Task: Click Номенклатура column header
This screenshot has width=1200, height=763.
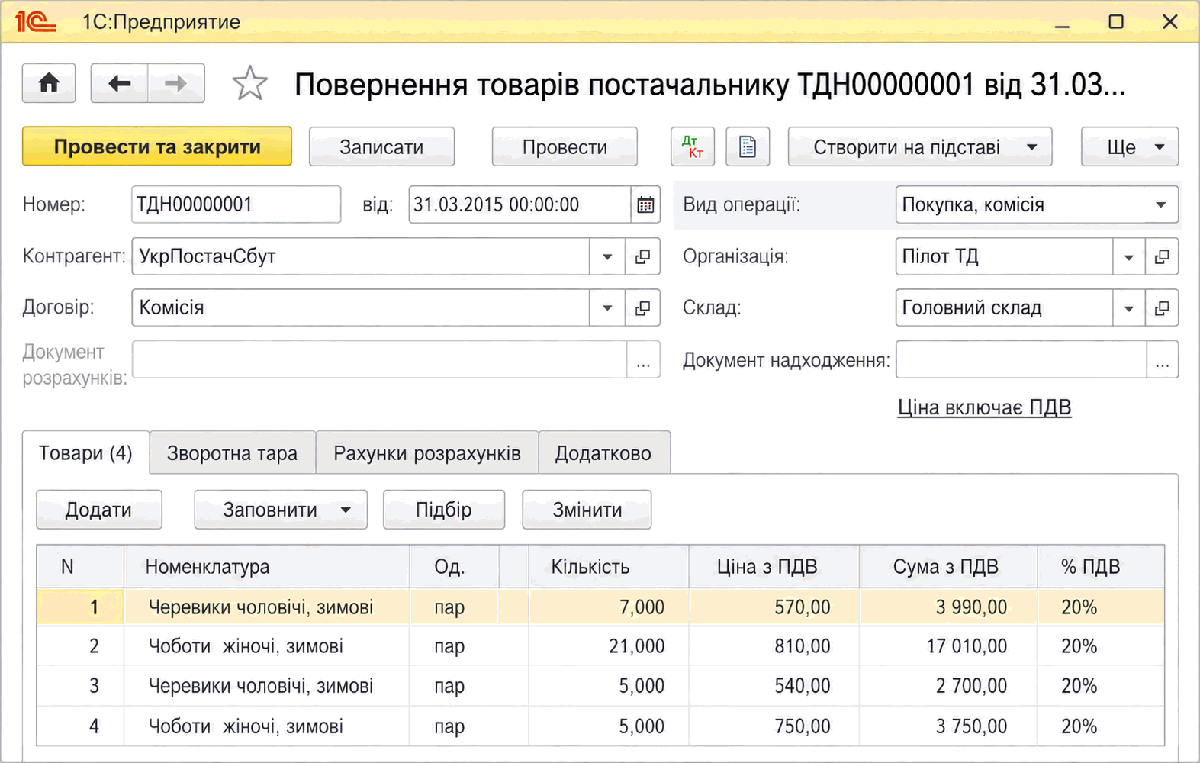Action: (268, 567)
